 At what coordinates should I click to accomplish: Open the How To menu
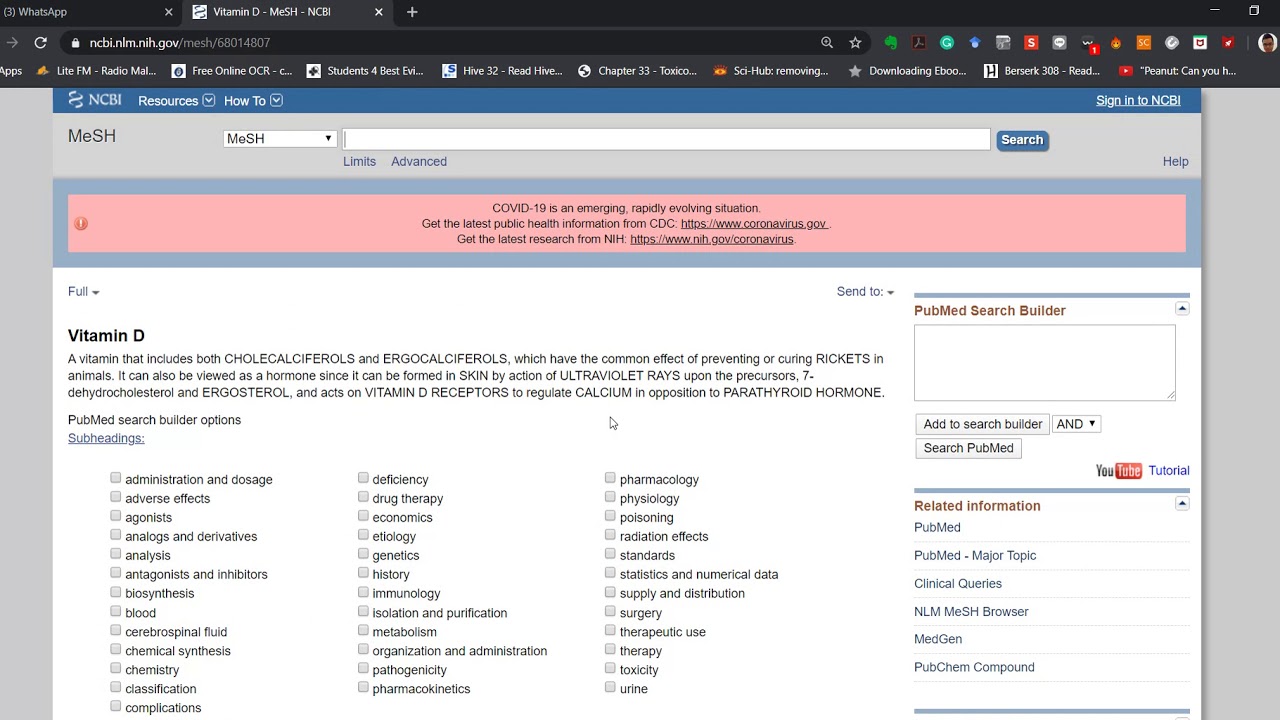(253, 101)
